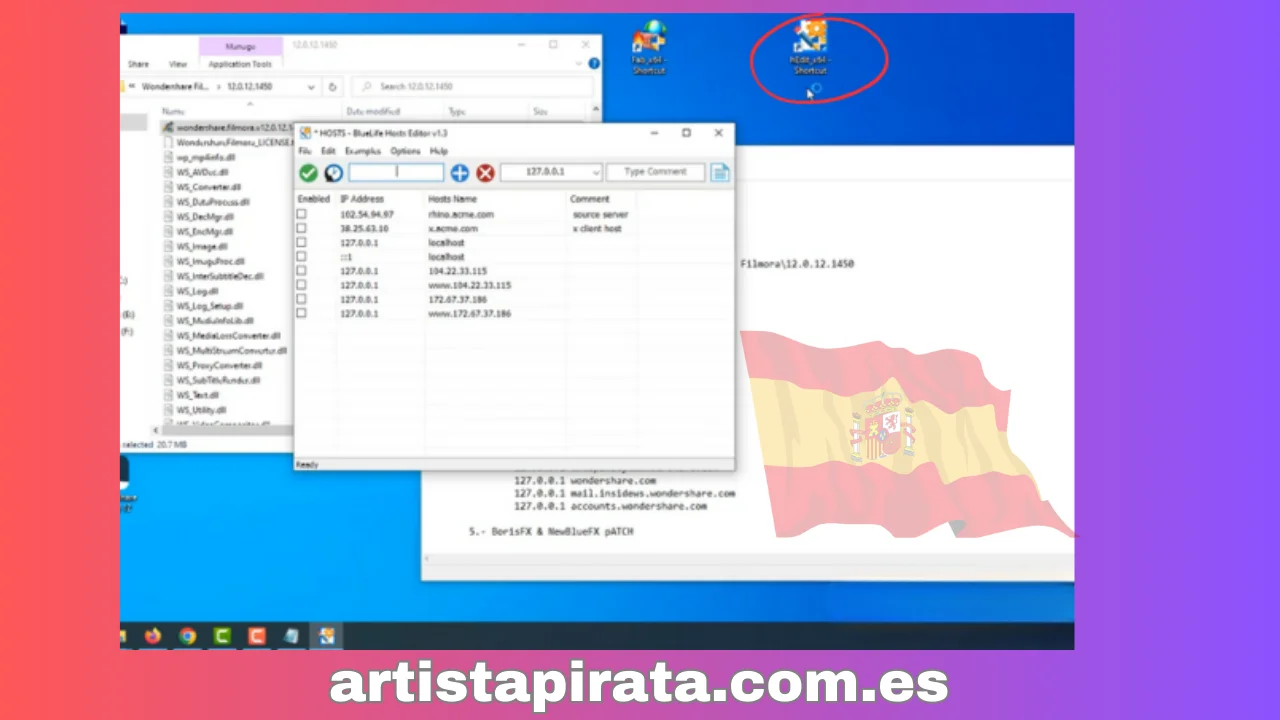Screen dimensions: 1280x720
Task: Click the Enabled column header
Action: (x=314, y=199)
